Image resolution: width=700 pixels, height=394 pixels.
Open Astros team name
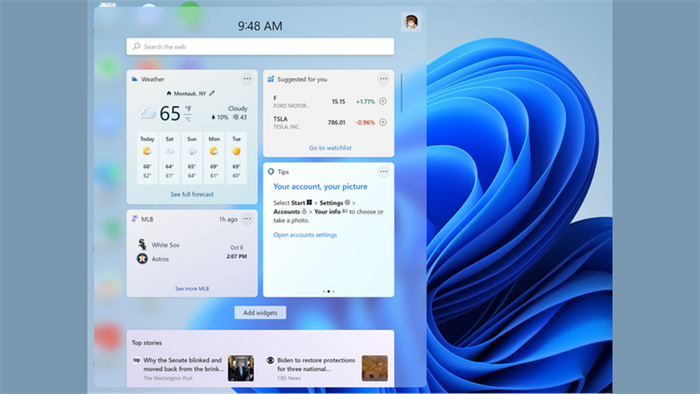[160, 259]
